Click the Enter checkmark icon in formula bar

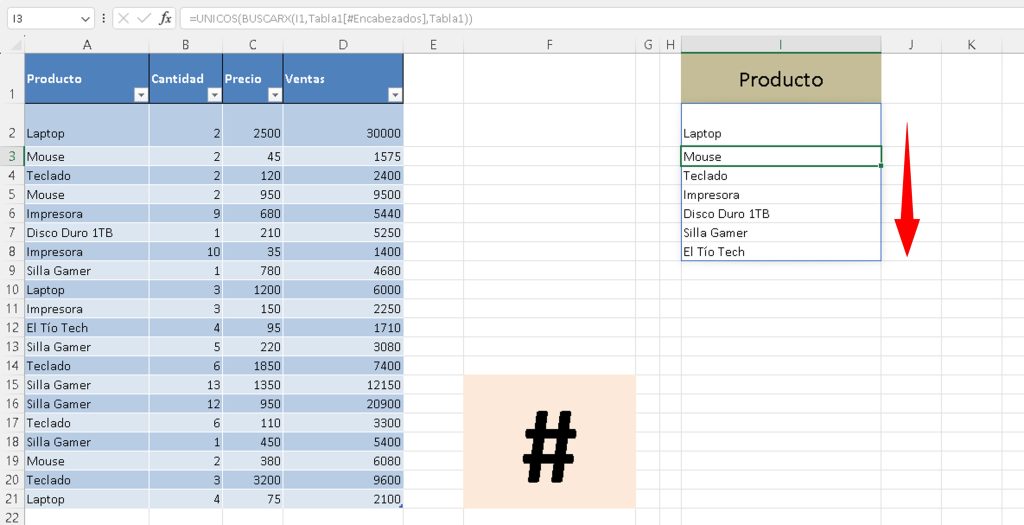pos(144,18)
